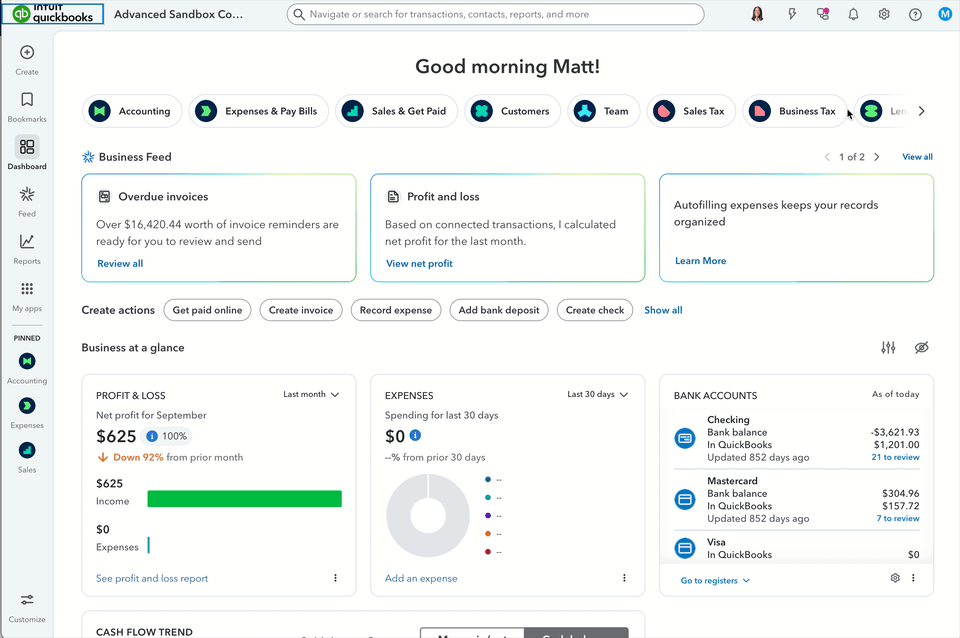Click Create invoice action

[x=301, y=310]
